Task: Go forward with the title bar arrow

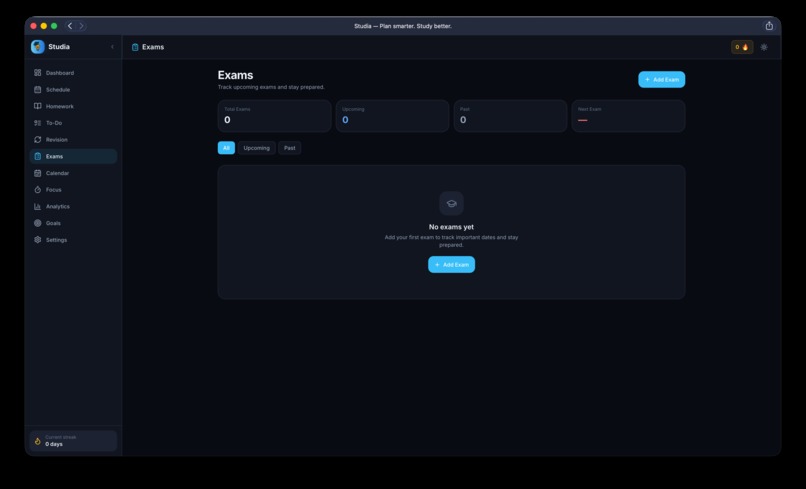Action: tap(81, 26)
